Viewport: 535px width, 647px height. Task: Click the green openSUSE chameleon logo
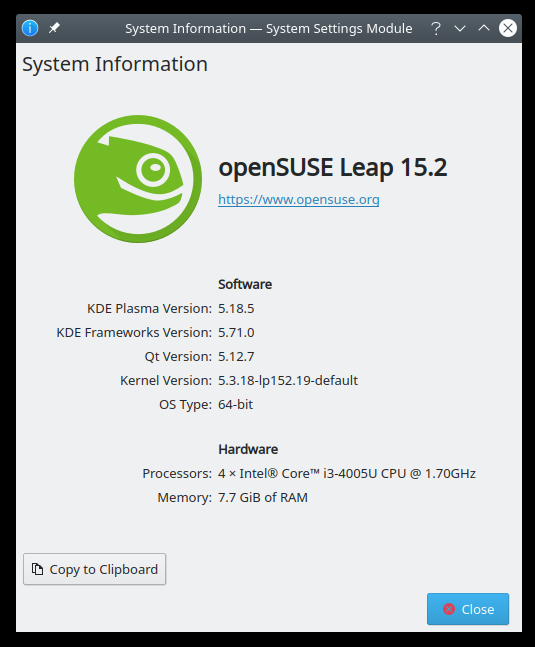138,179
